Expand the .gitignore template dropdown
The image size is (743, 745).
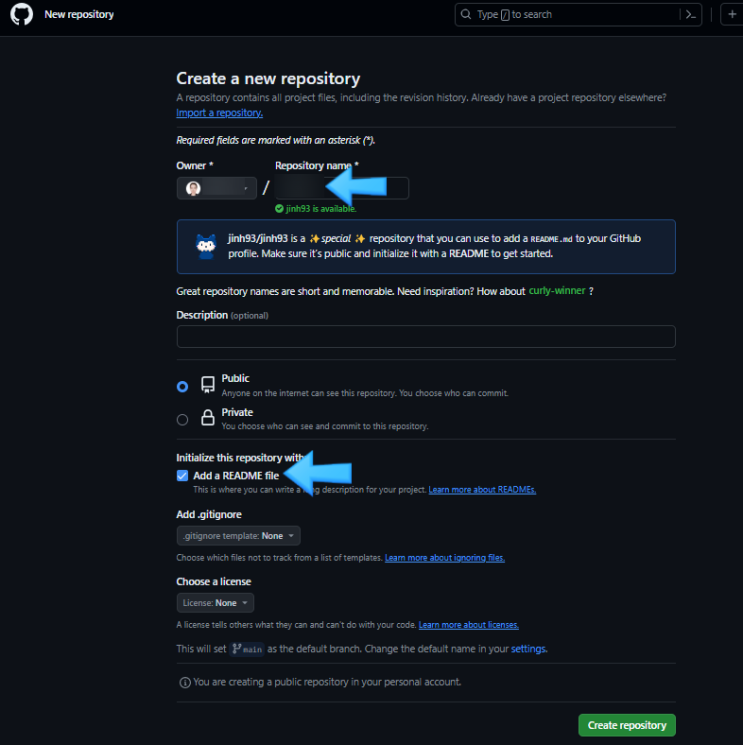coord(238,536)
